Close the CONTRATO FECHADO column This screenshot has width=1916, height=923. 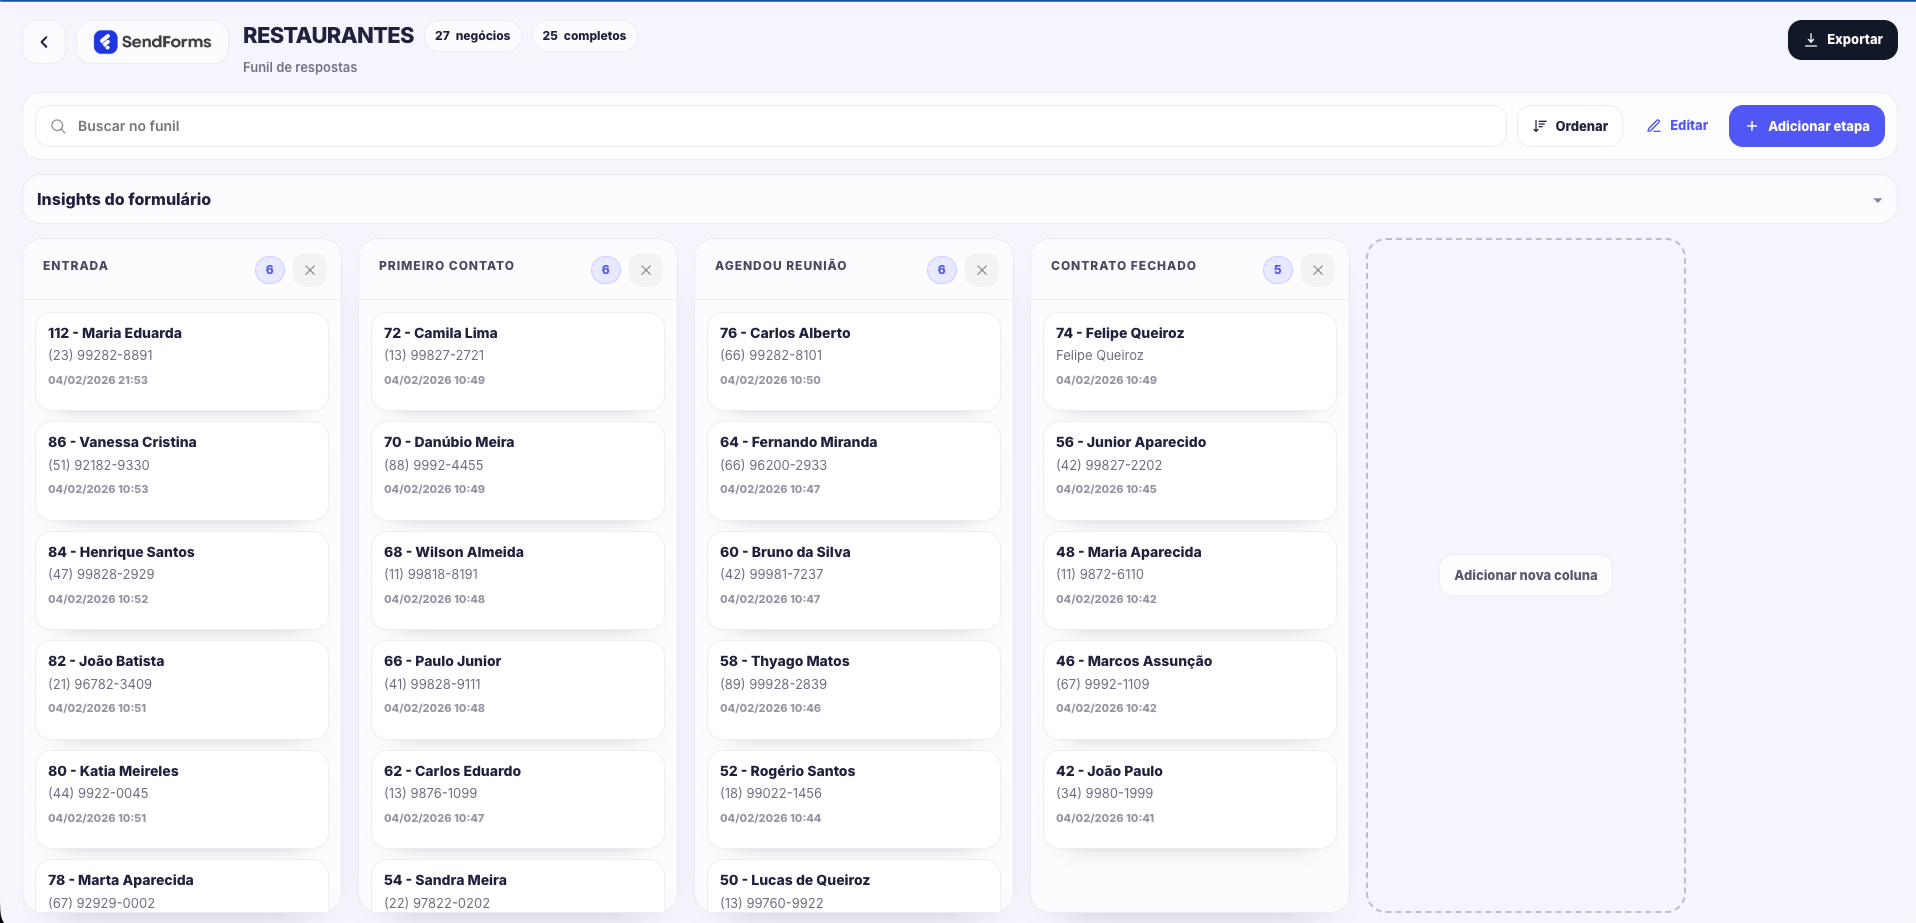pyautogui.click(x=1317, y=269)
